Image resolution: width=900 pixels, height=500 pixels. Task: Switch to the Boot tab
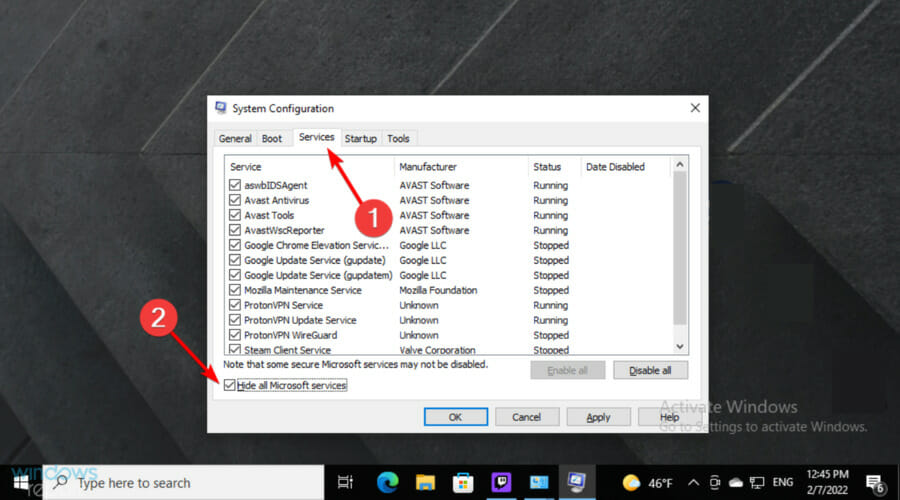click(x=271, y=138)
